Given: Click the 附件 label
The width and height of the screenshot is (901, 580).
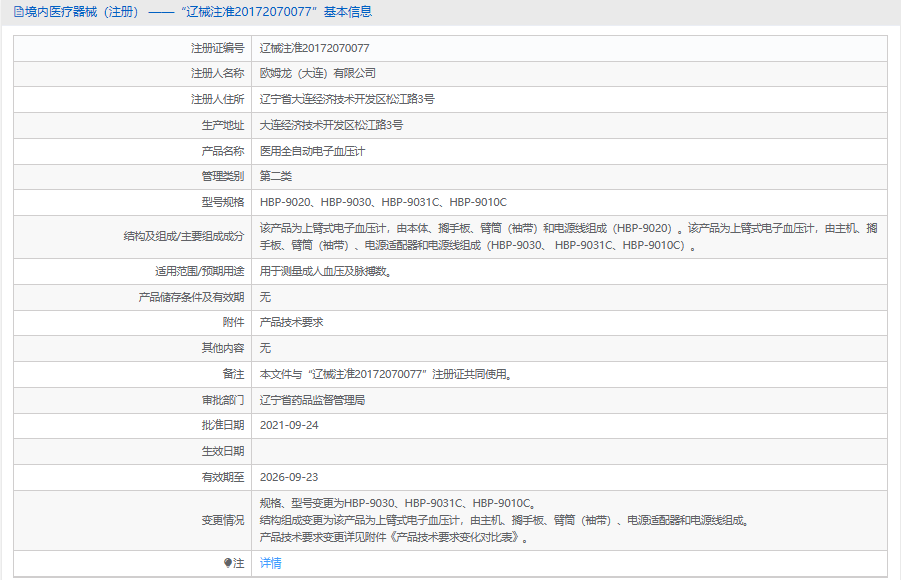Looking at the screenshot, I should click(x=233, y=322).
